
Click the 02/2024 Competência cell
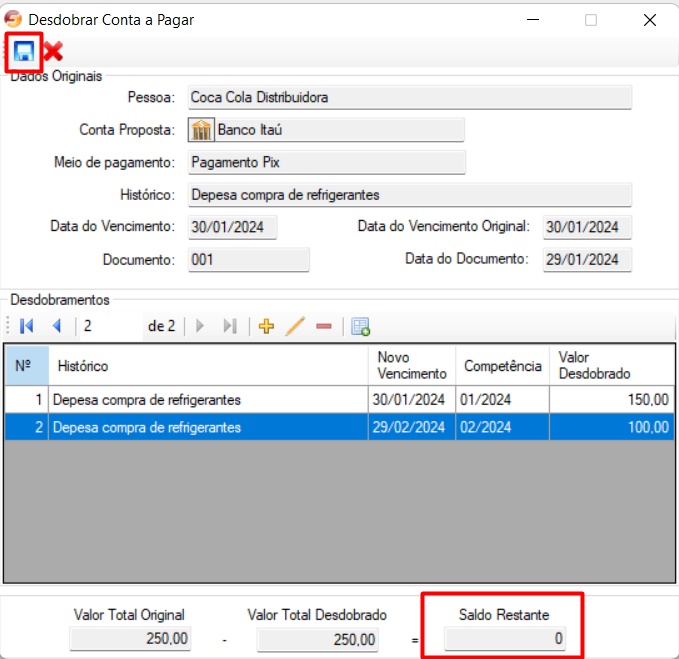pyautogui.click(x=502, y=427)
